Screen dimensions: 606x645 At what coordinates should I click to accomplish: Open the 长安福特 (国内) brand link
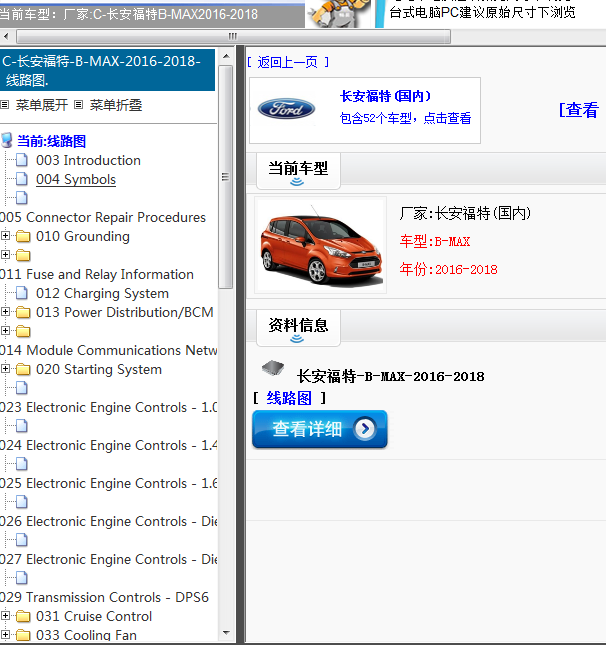pyautogui.click(x=385, y=96)
